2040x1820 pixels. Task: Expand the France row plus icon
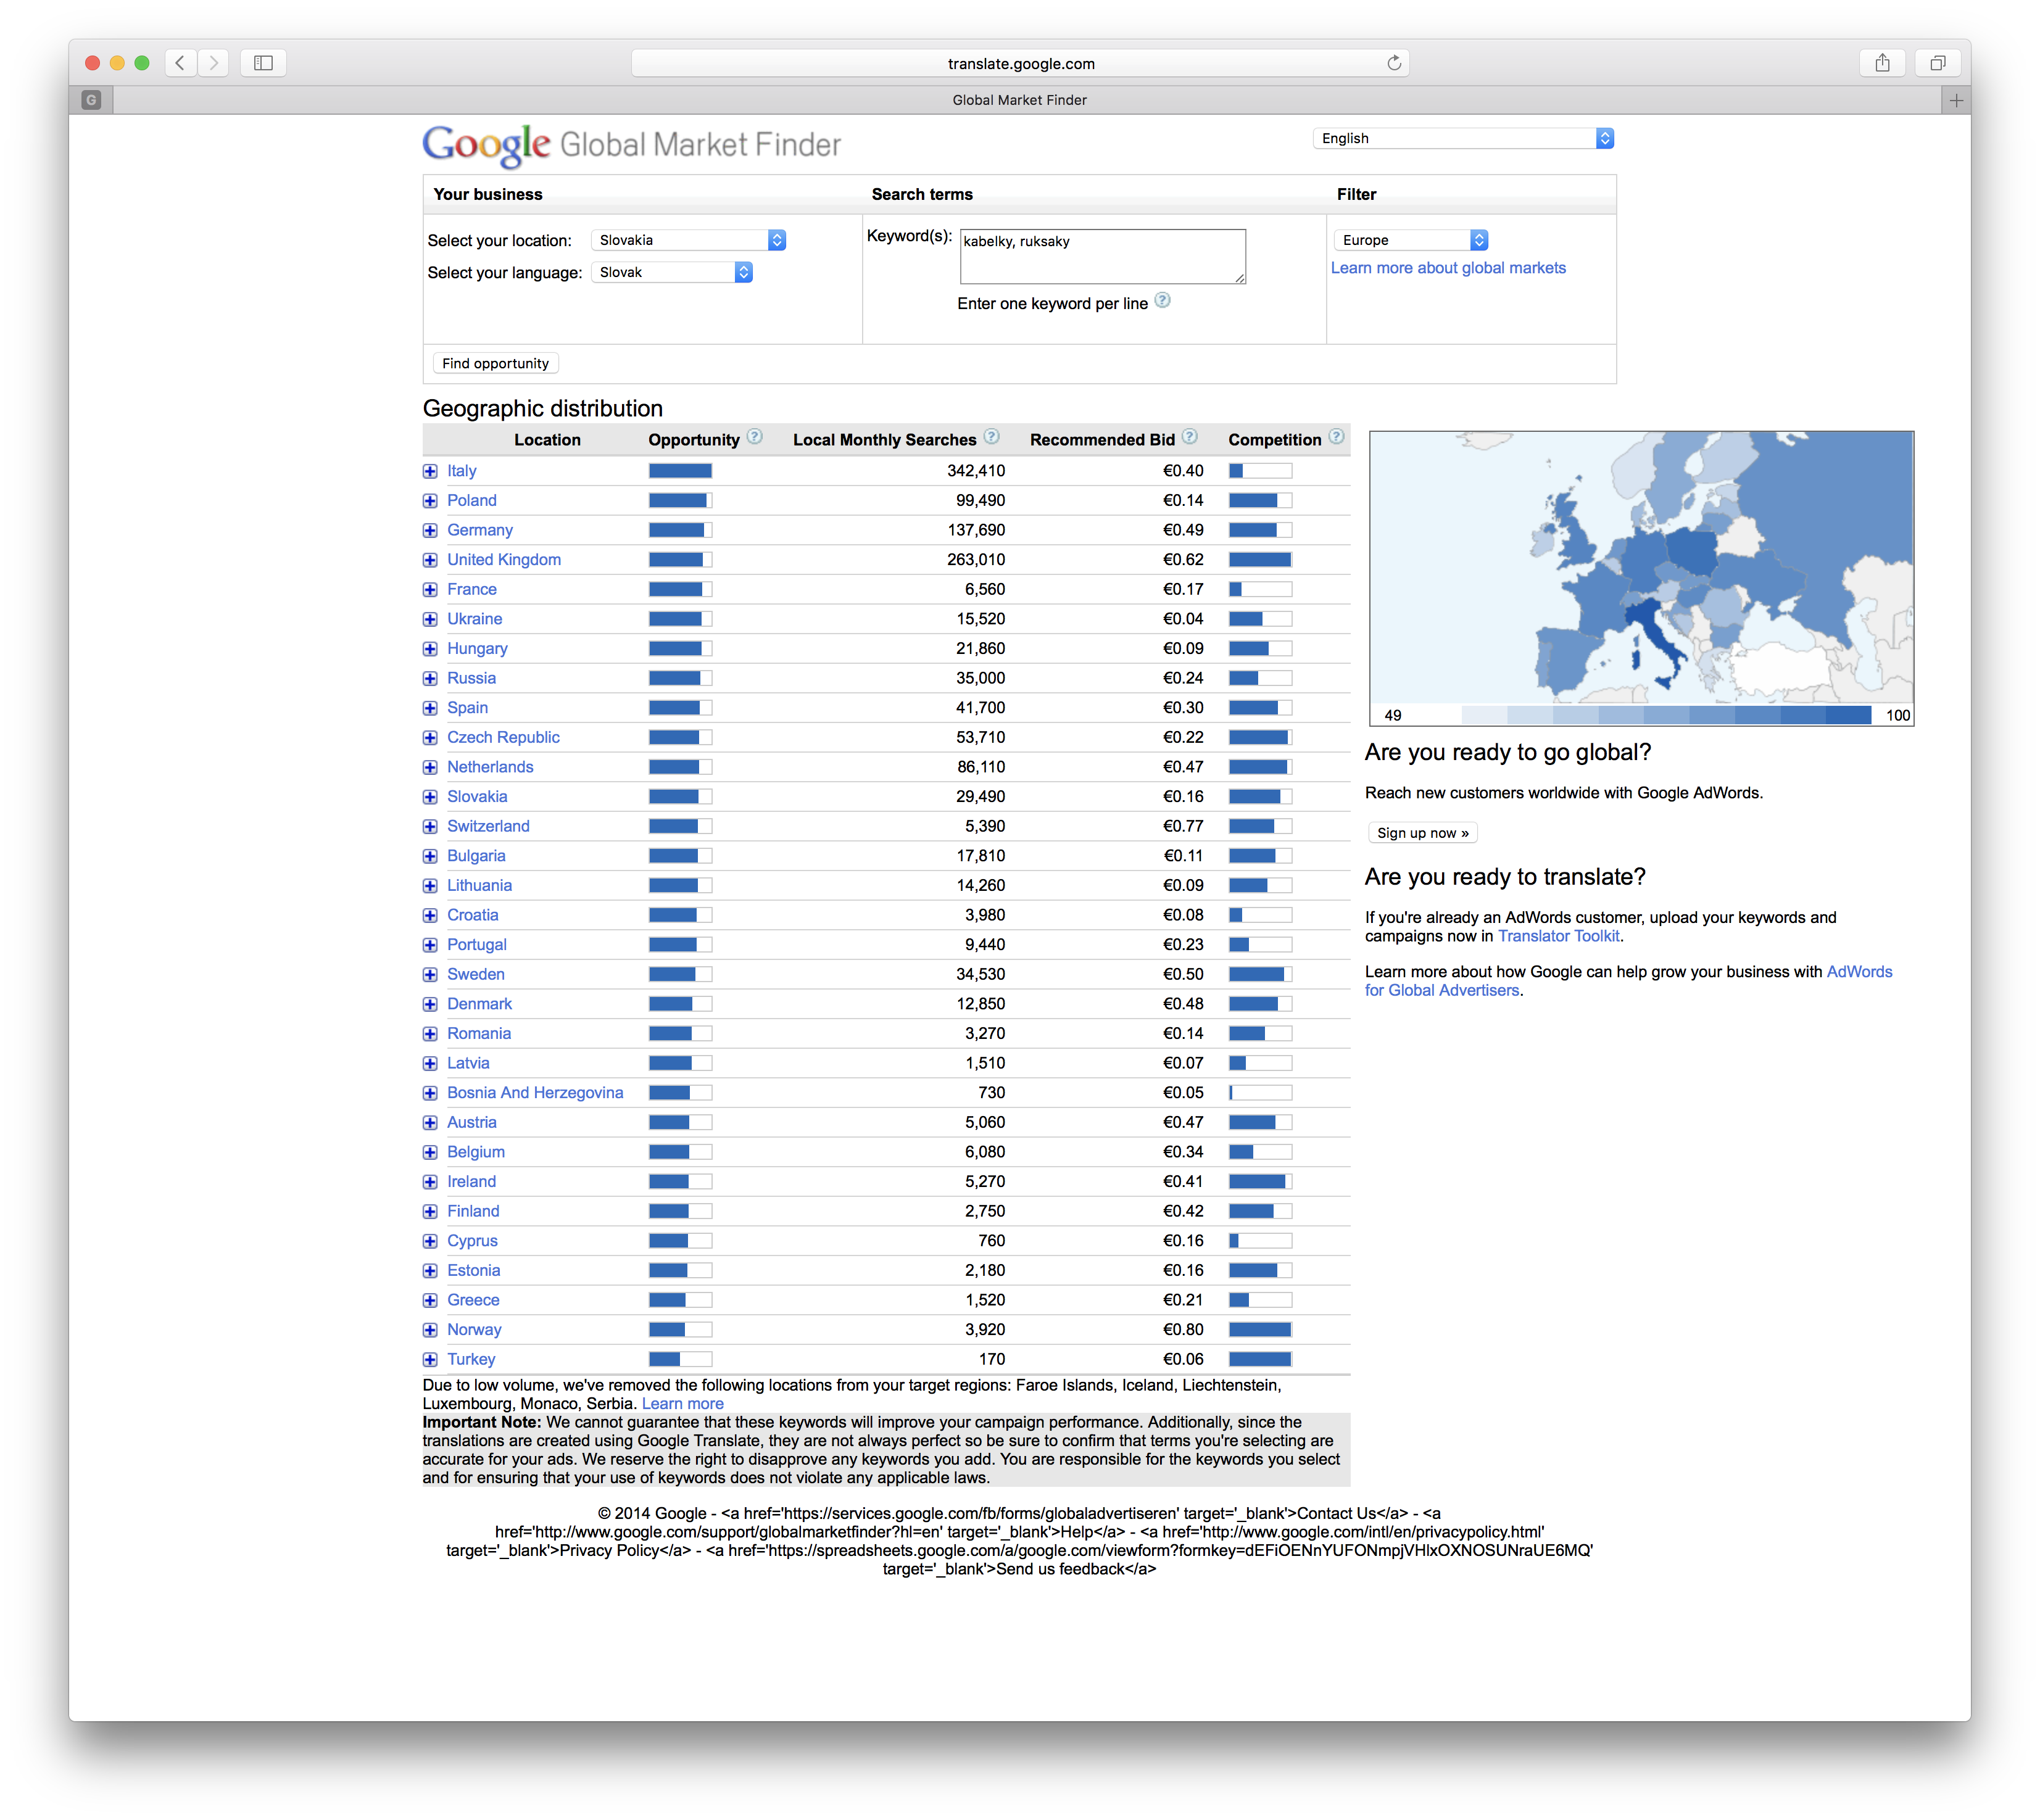coord(430,590)
